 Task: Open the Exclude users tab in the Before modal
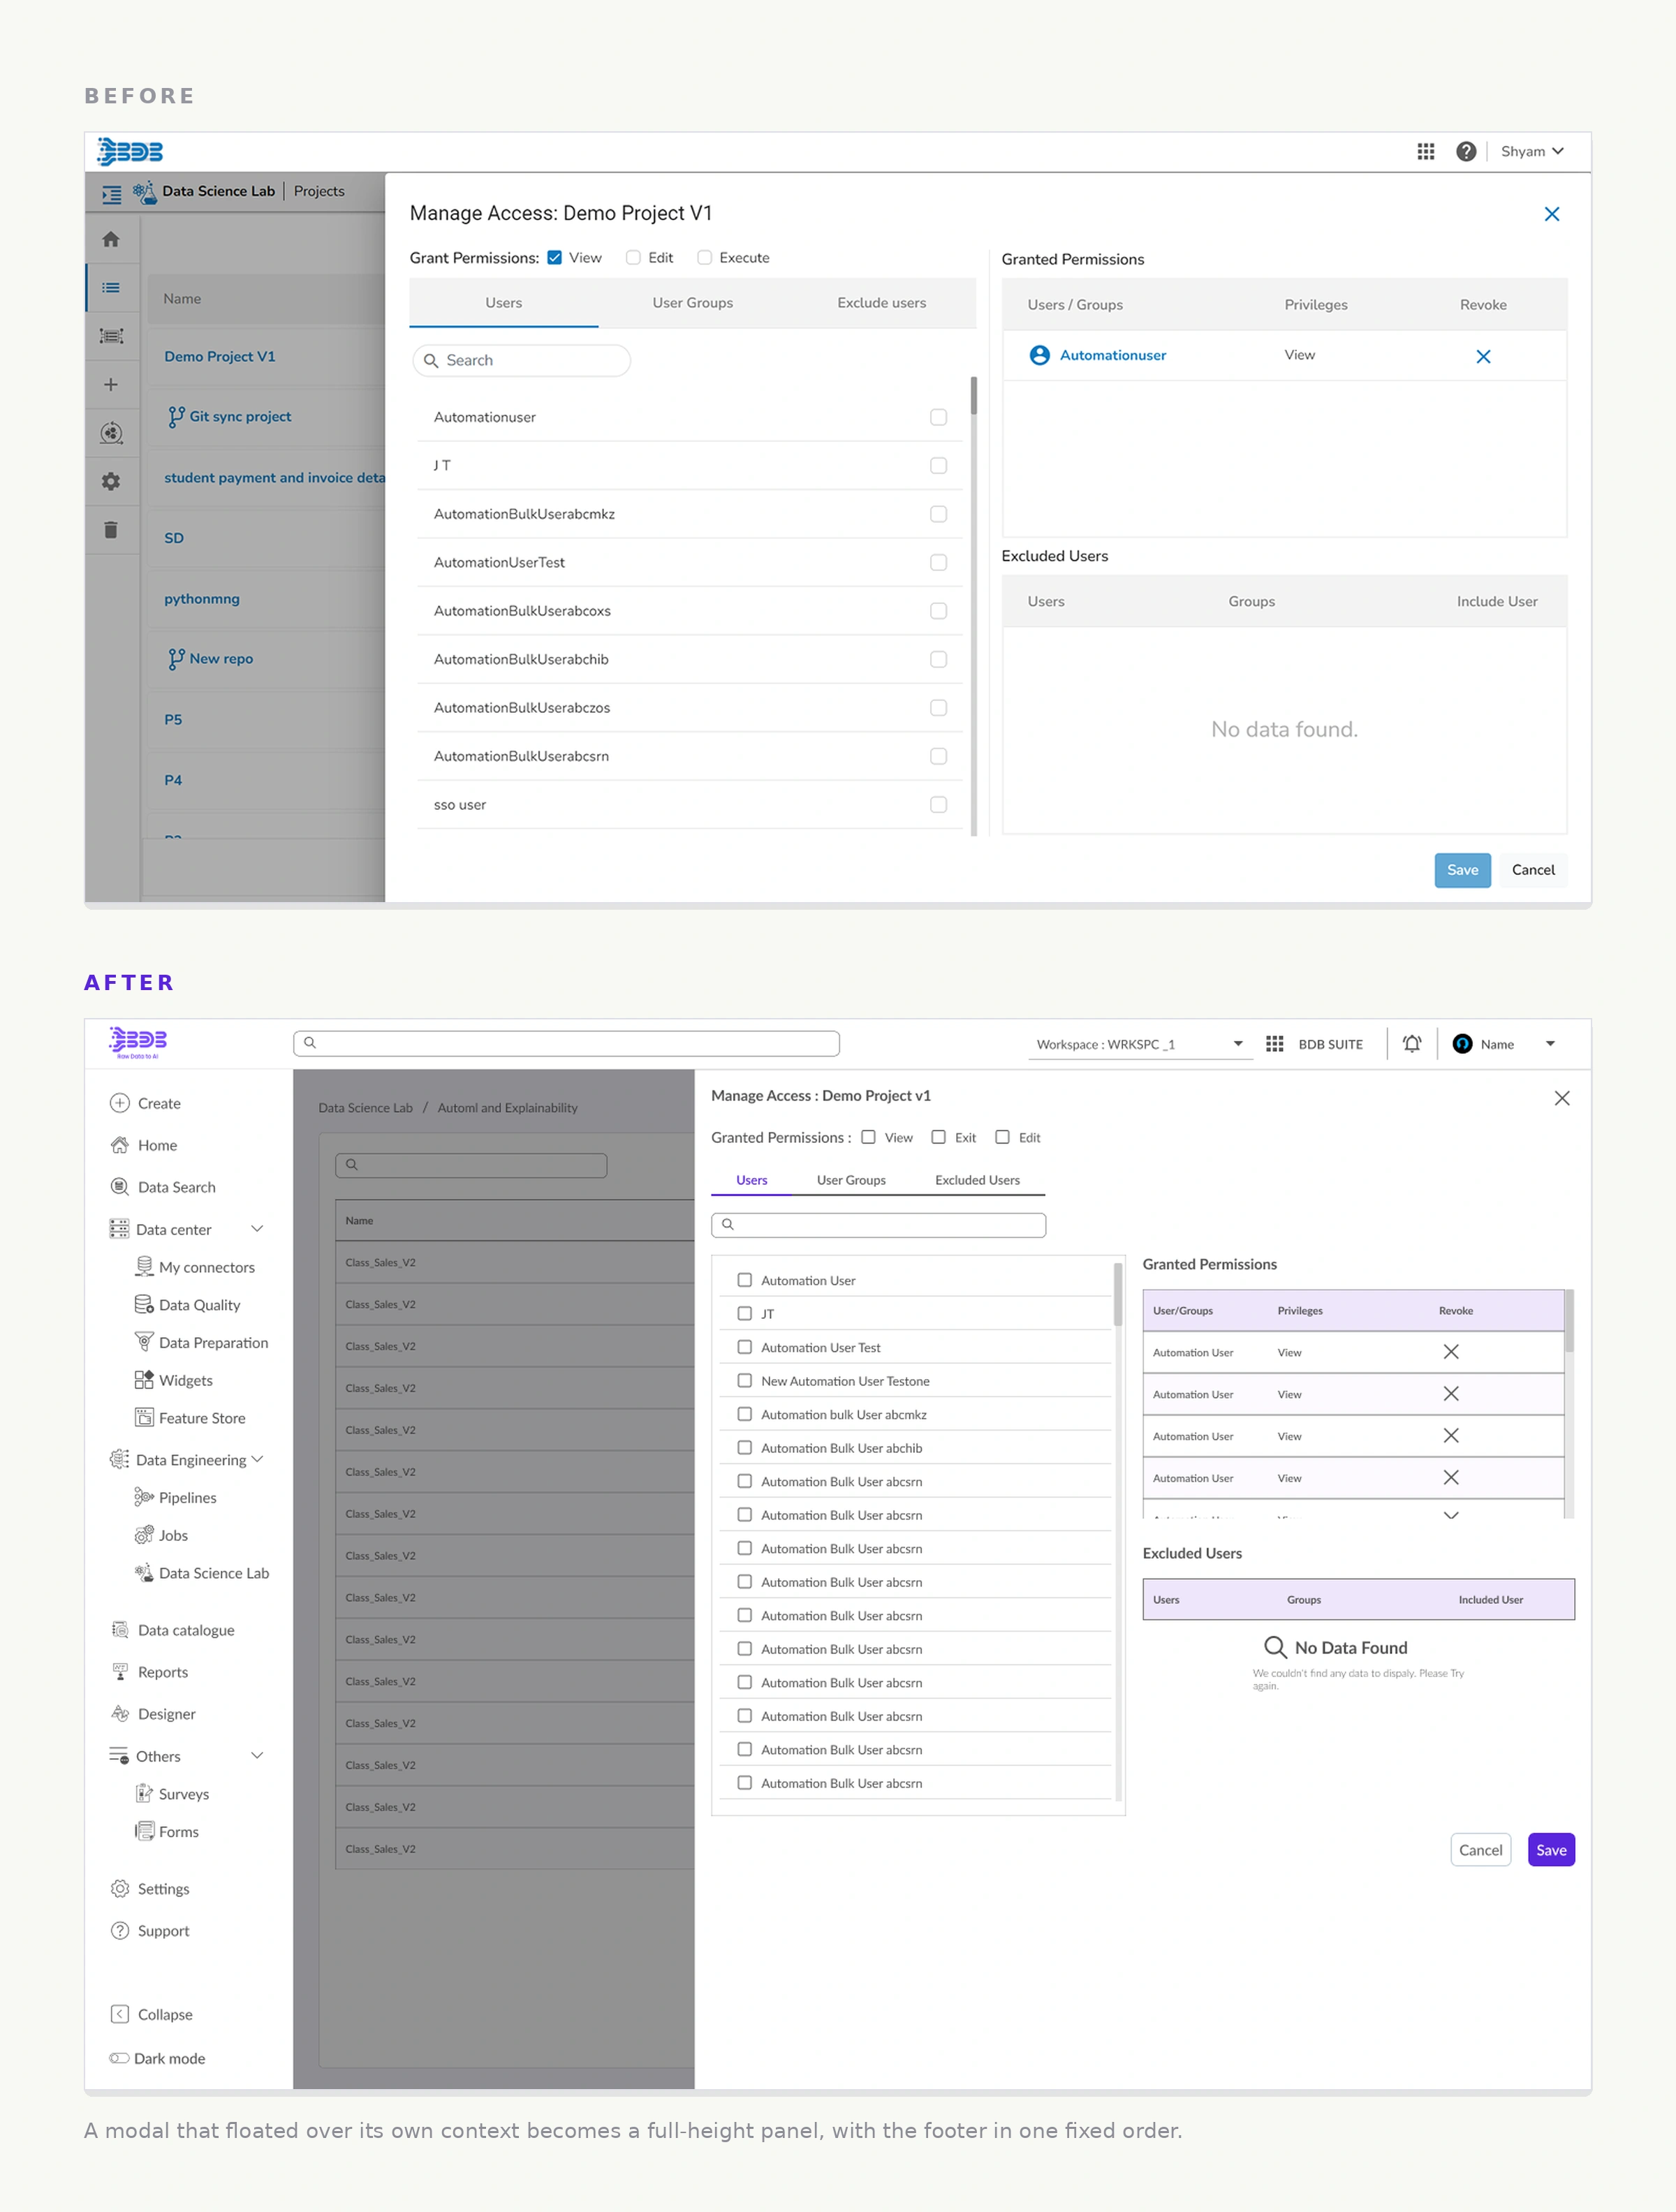point(881,303)
